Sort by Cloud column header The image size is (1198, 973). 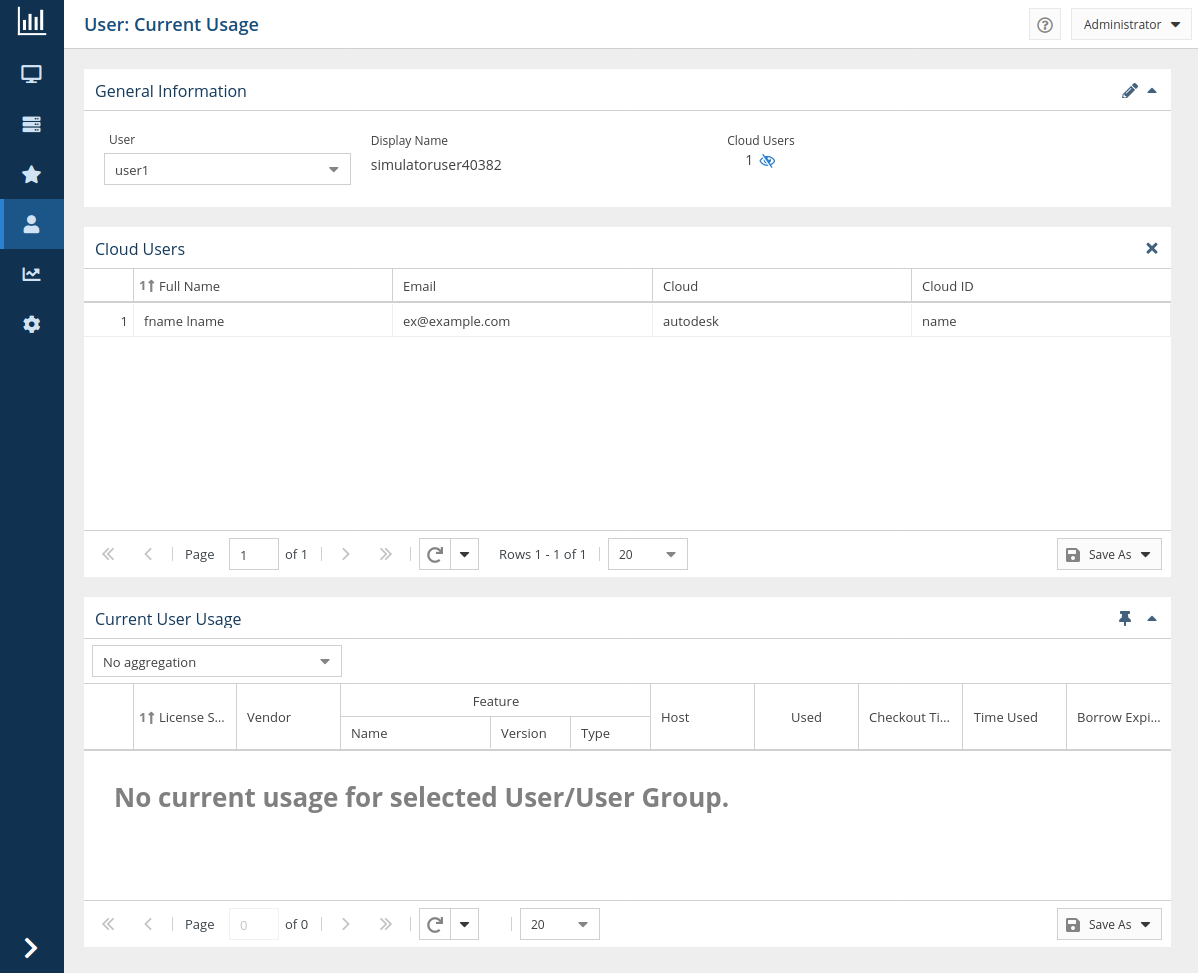(x=782, y=286)
